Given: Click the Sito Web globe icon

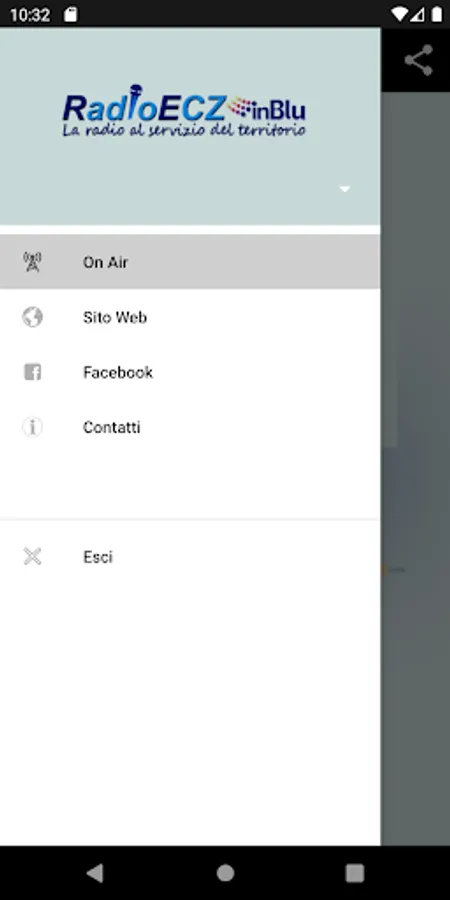Looking at the screenshot, I should pos(32,317).
